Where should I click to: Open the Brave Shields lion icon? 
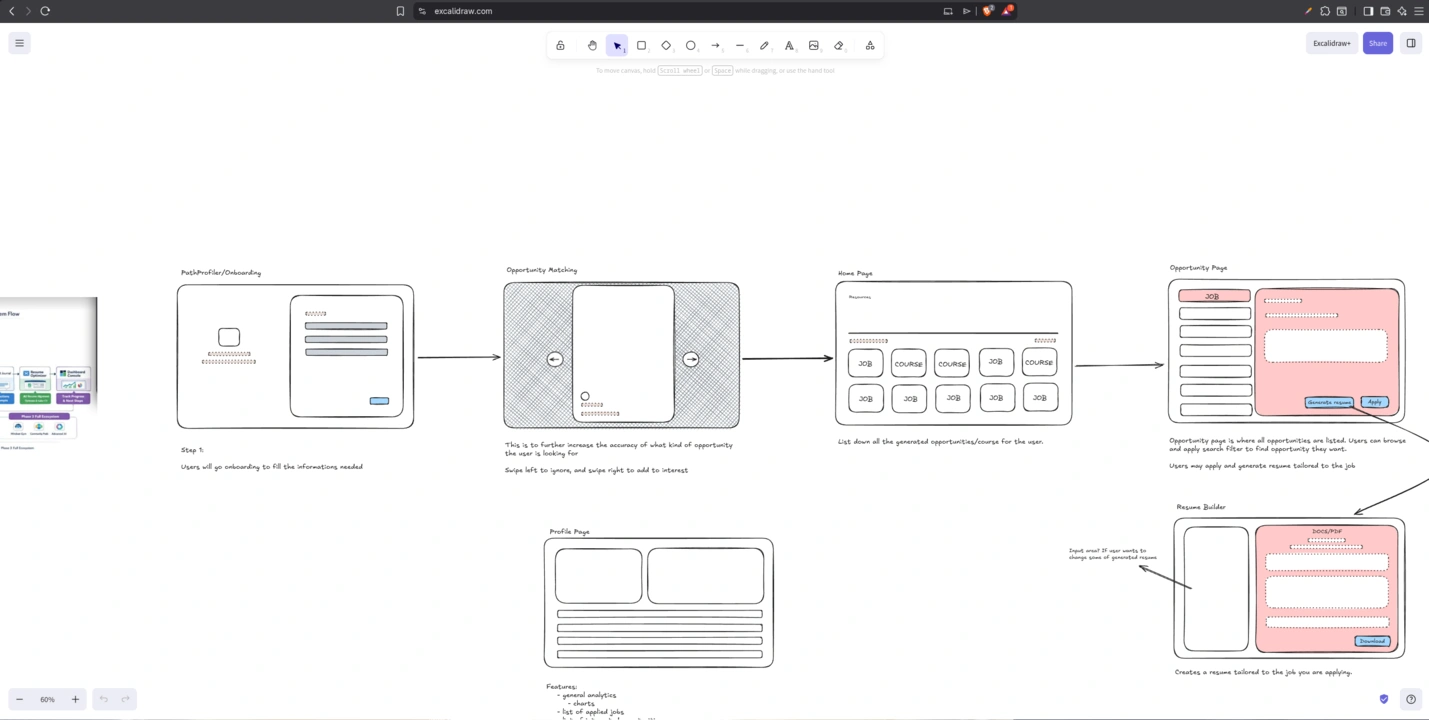point(987,11)
